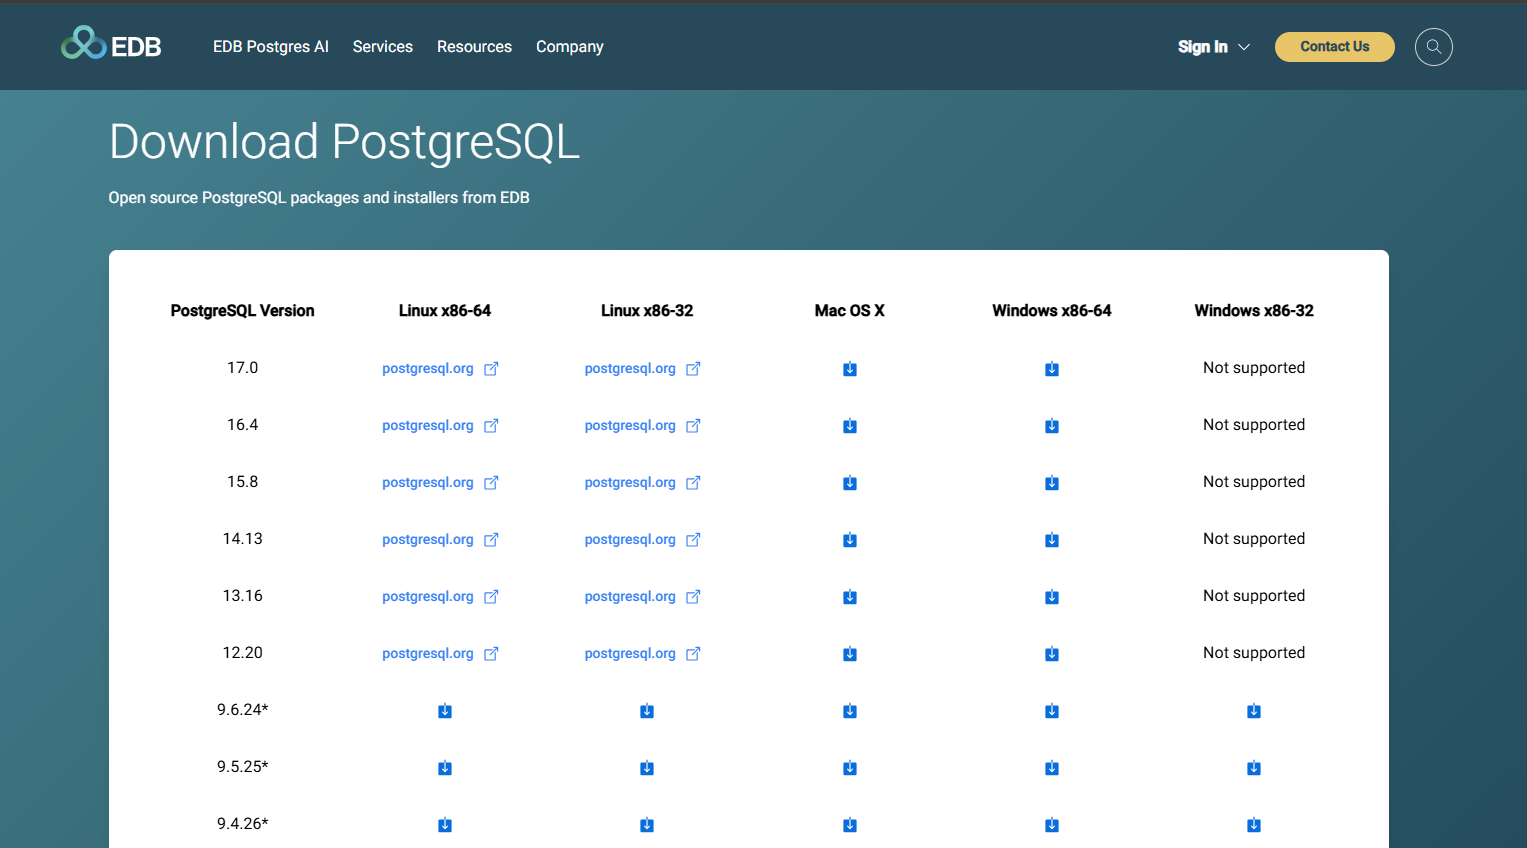Open postgresql.org link for 16.4 Linux x86-32
This screenshot has width=1527, height=848.
point(642,426)
